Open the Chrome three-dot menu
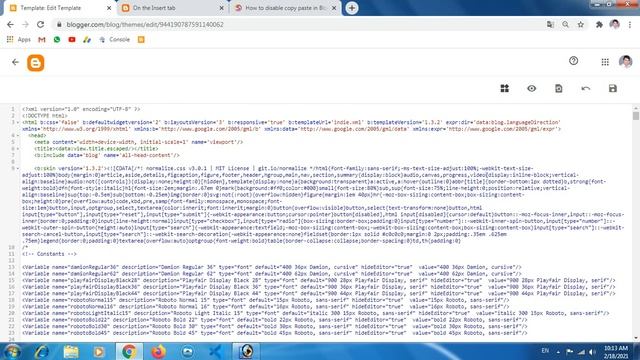640x360 pixels. point(630,24)
